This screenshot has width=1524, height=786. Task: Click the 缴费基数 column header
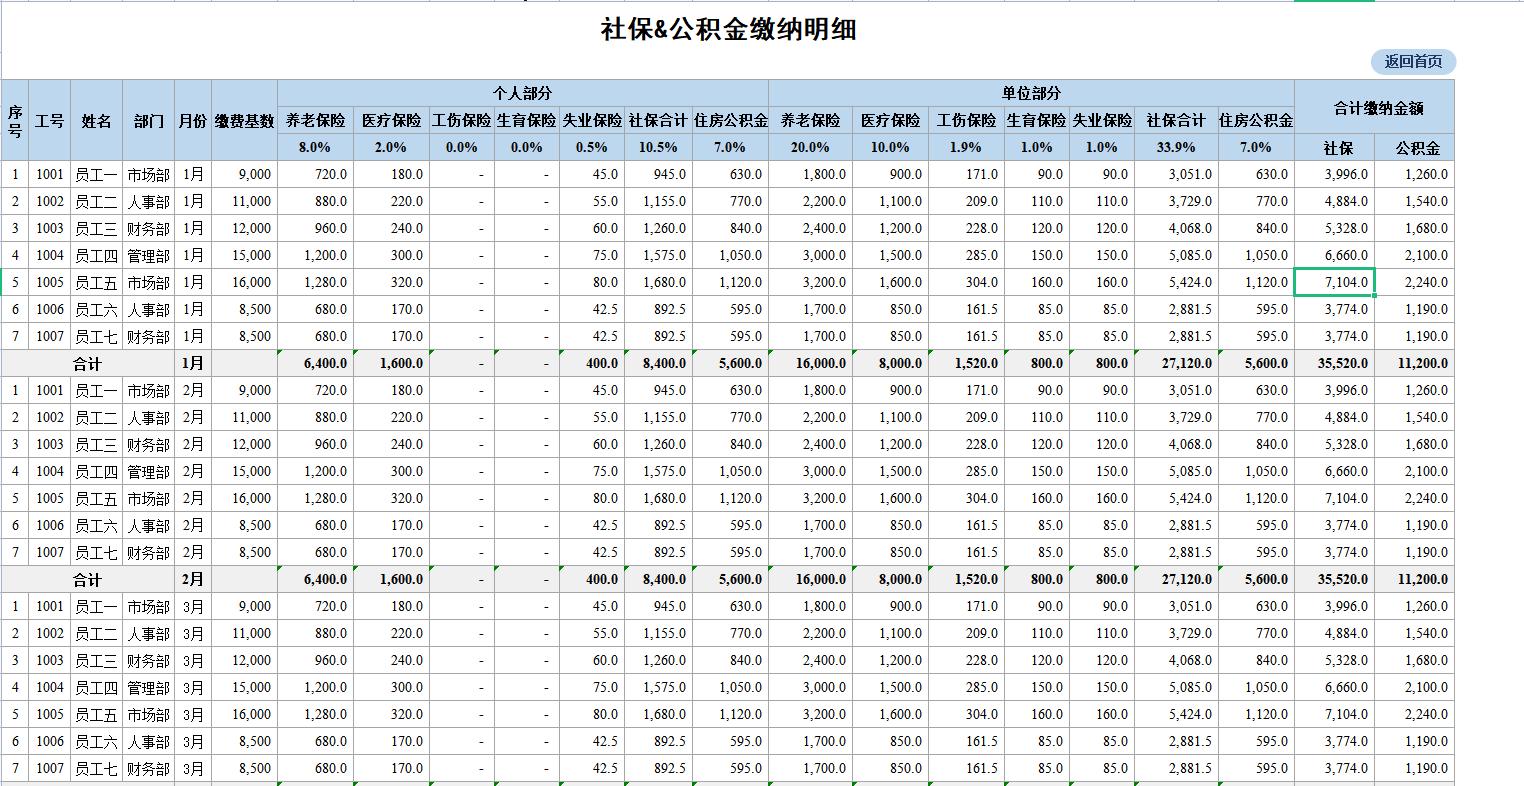pyautogui.click(x=244, y=120)
